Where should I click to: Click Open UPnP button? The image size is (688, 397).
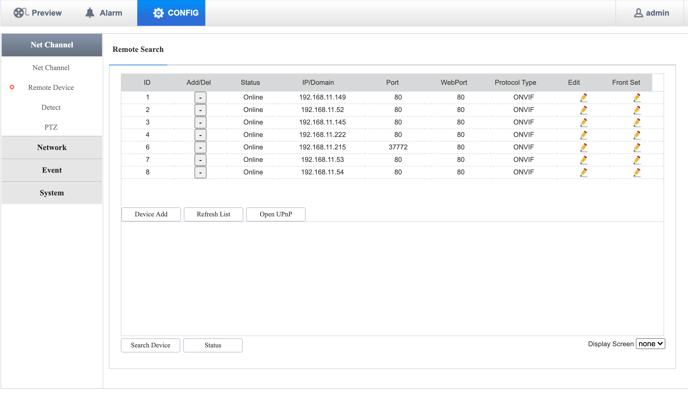click(x=276, y=214)
